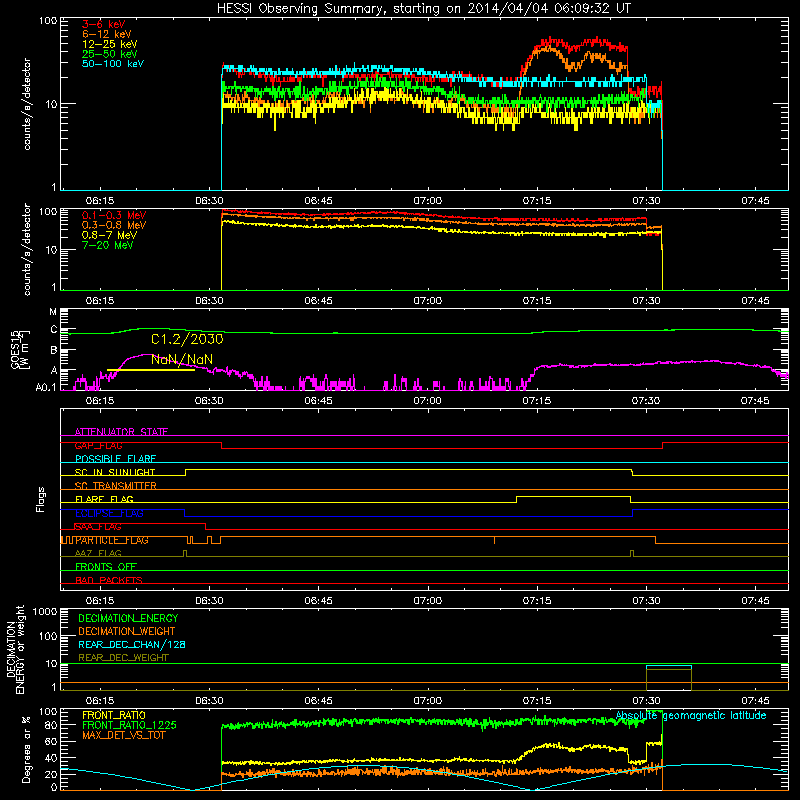Select the SC_TRANSMITTER flag label
800x800 pixels.
point(116,486)
